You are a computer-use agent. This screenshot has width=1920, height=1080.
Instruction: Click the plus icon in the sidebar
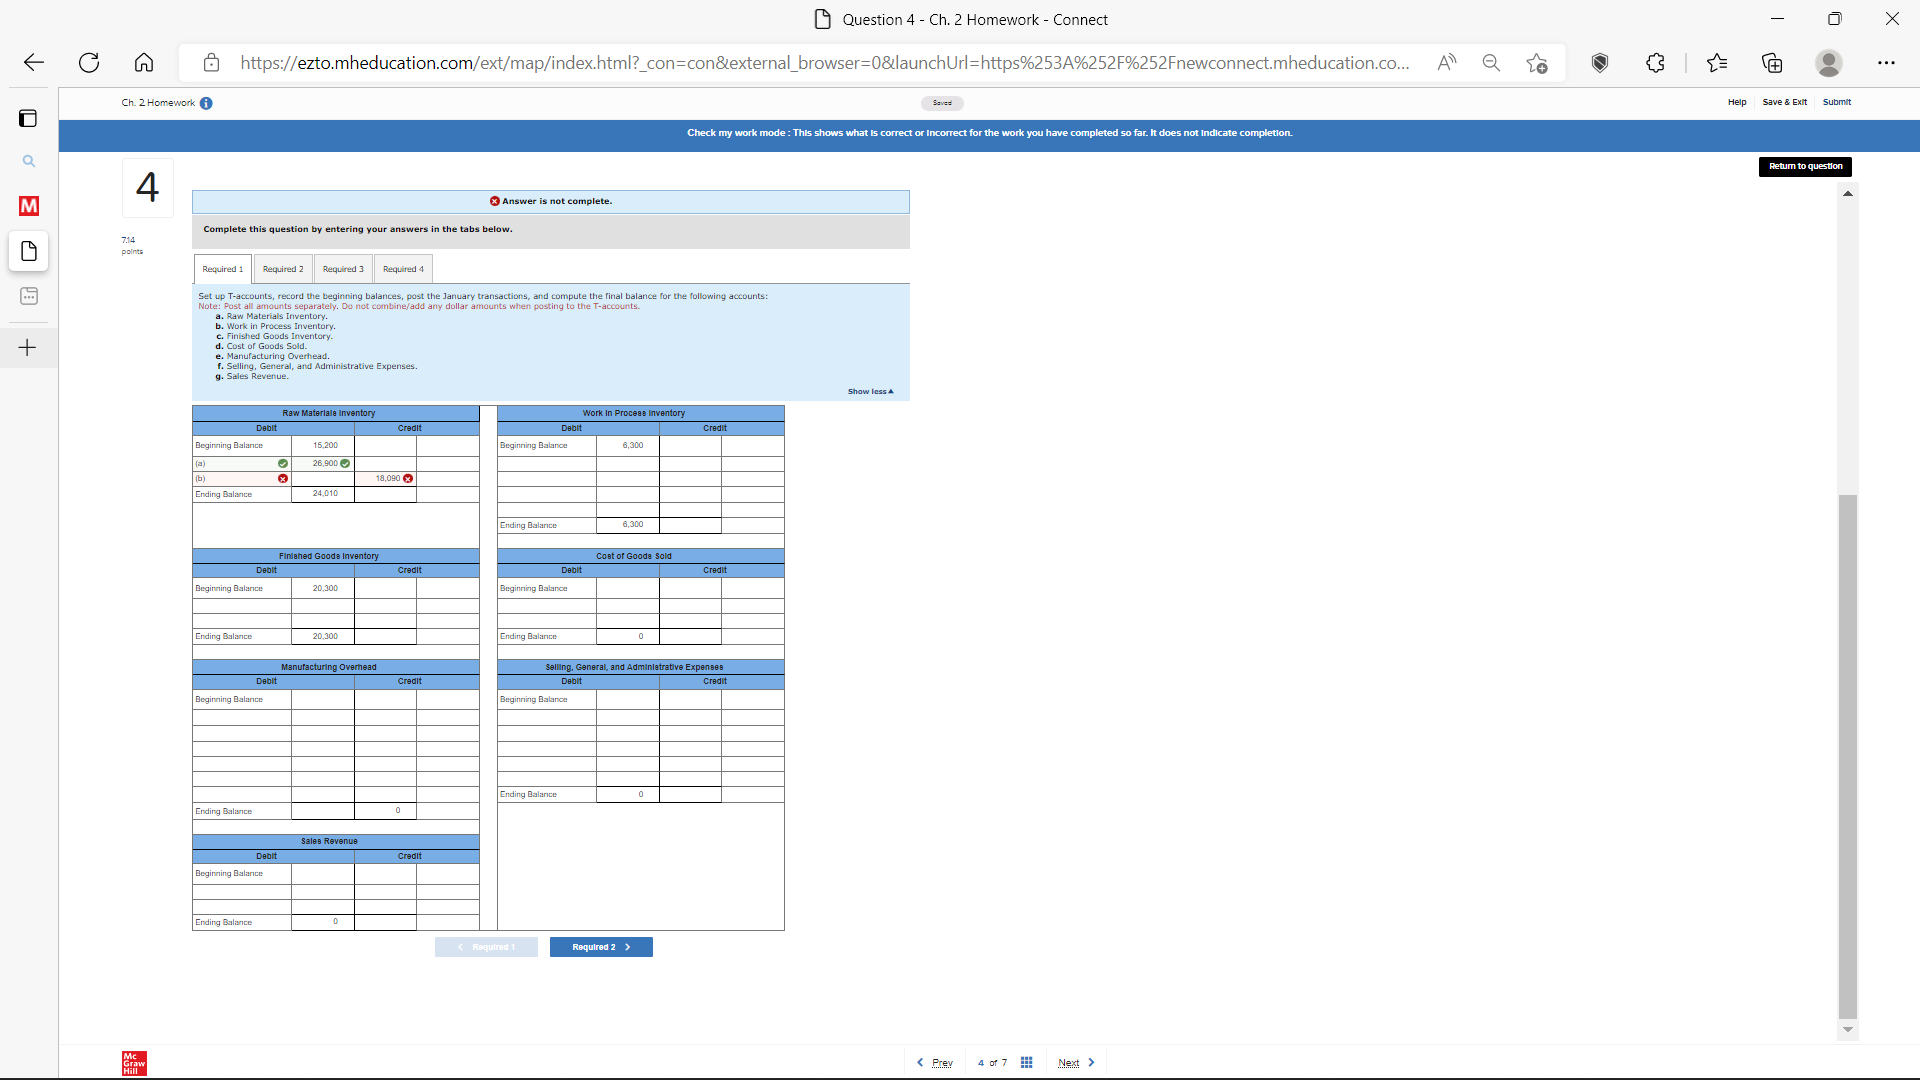coord(28,348)
